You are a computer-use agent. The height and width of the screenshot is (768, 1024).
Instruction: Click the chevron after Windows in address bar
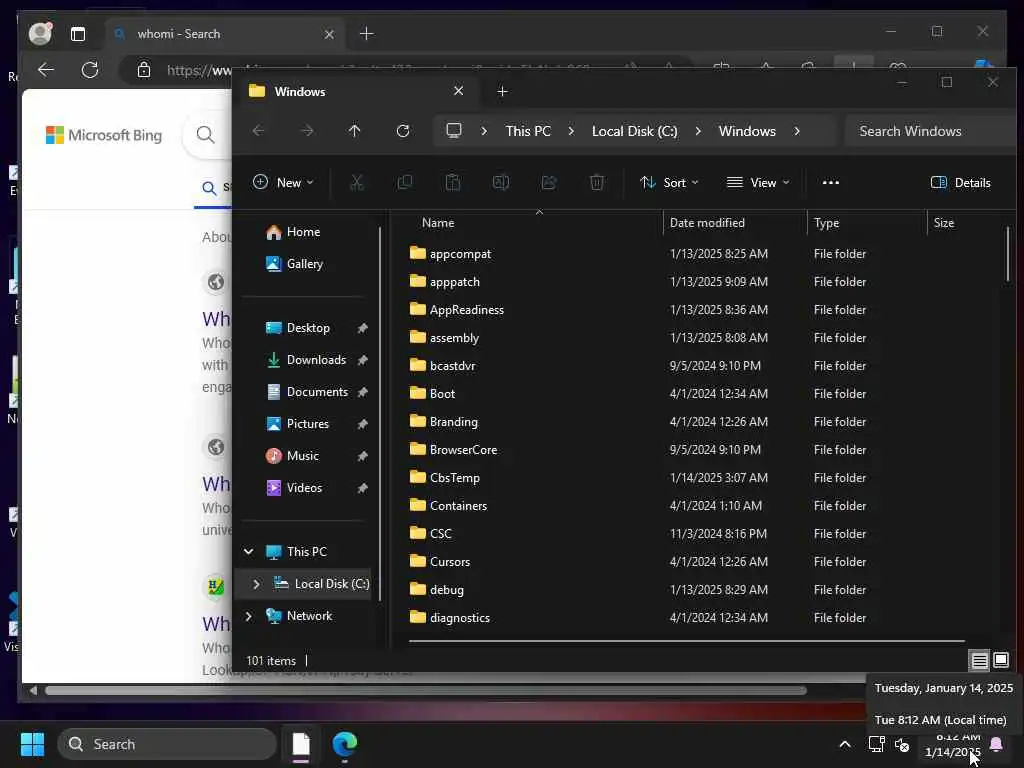(797, 131)
